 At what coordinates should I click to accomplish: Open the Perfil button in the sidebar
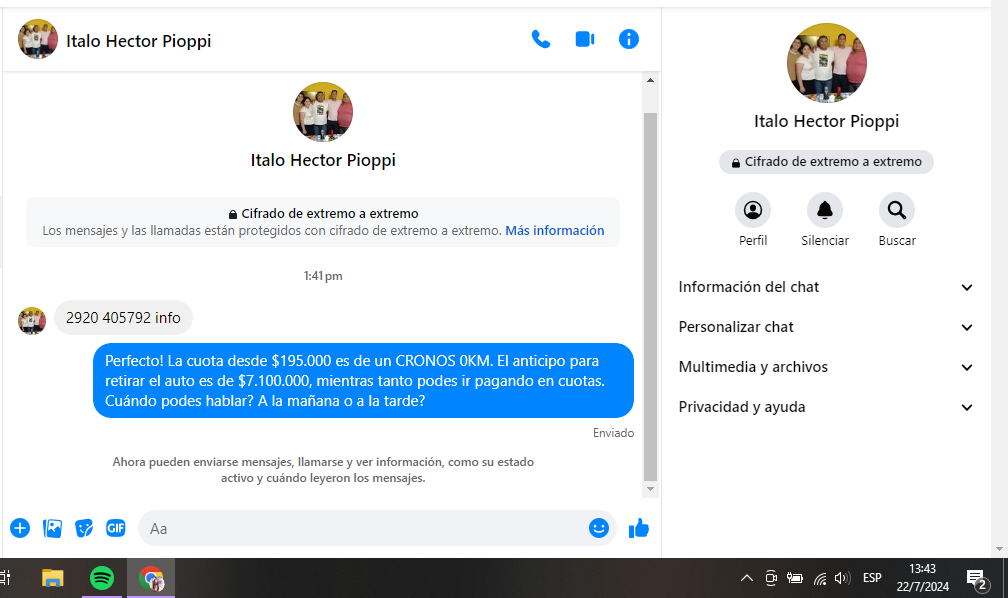click(x=753, y=211)
